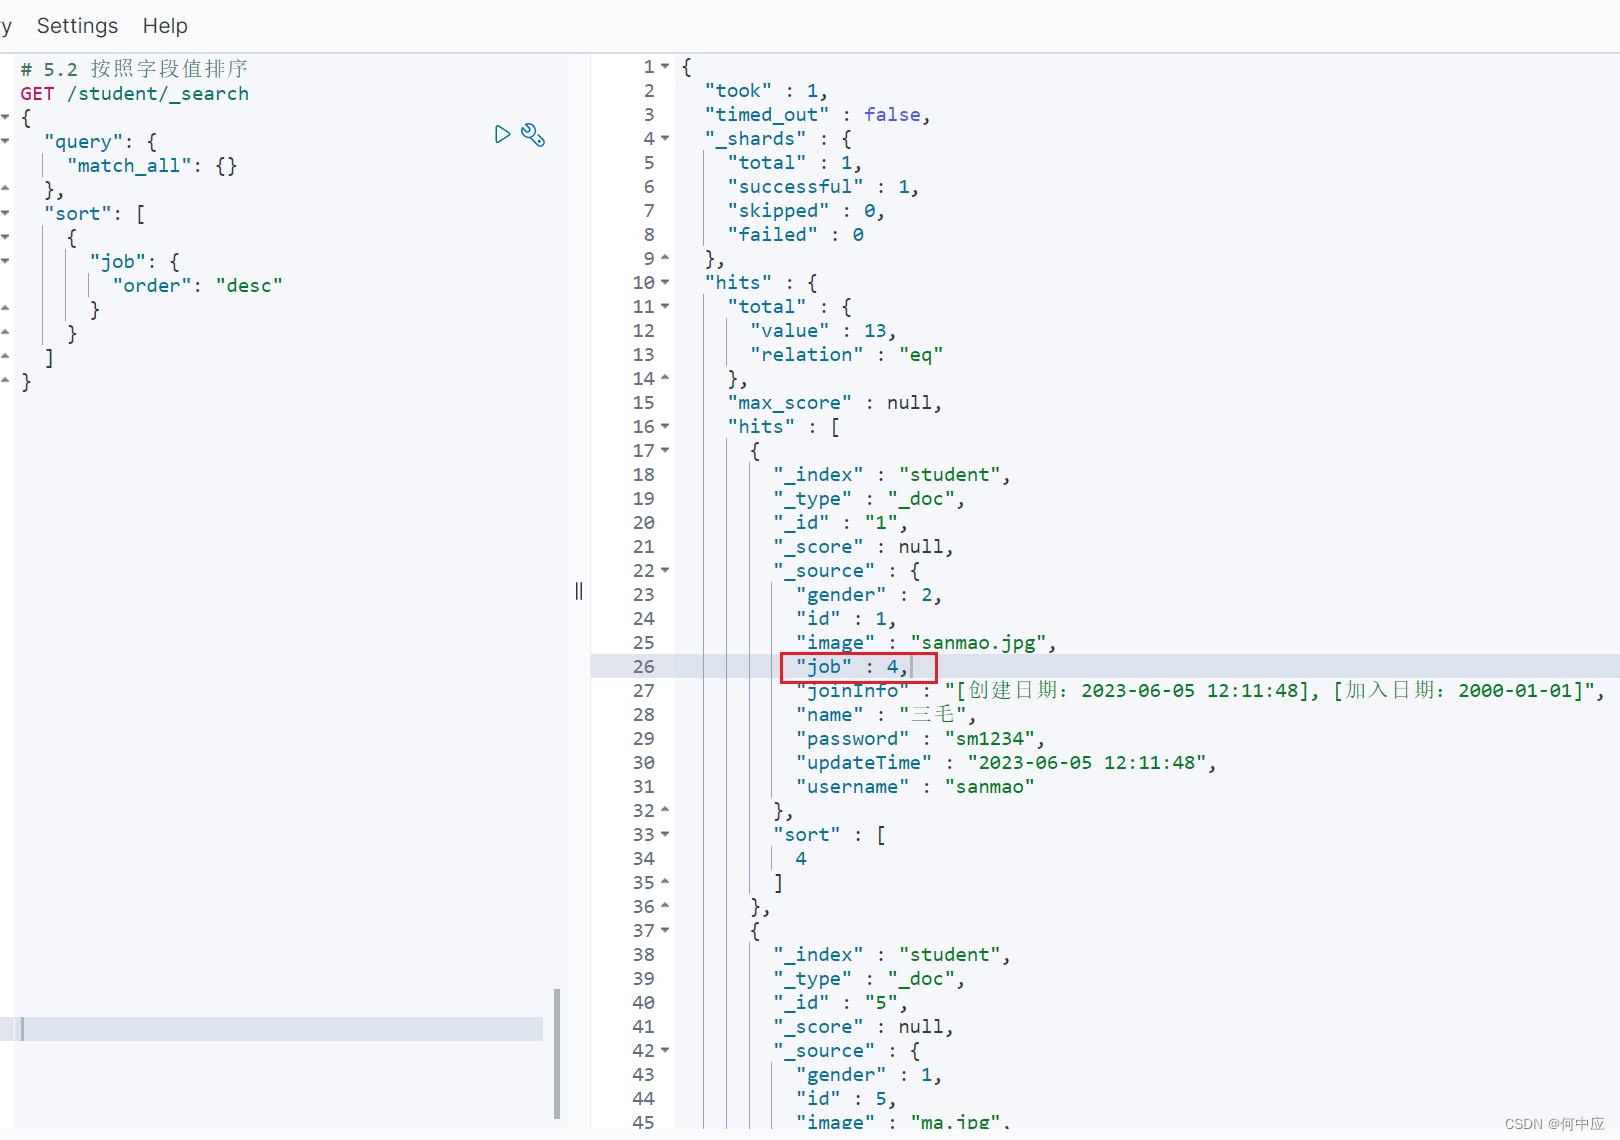Image resolution: width=1620 pixels, height=1140 pixels.
Task: Collapse "total" fold arrow at line 11
Action: pos(665,307)
